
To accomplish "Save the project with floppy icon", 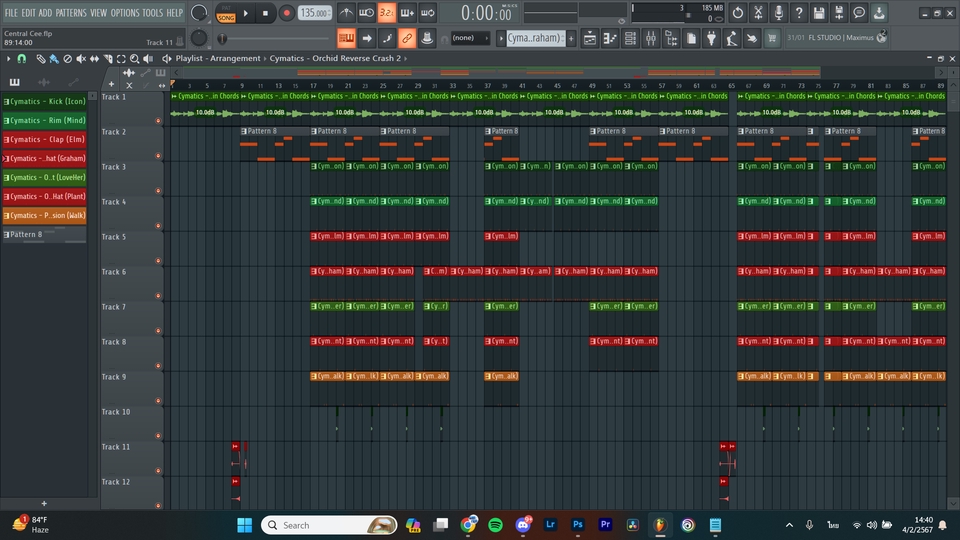I will [819, 12].
